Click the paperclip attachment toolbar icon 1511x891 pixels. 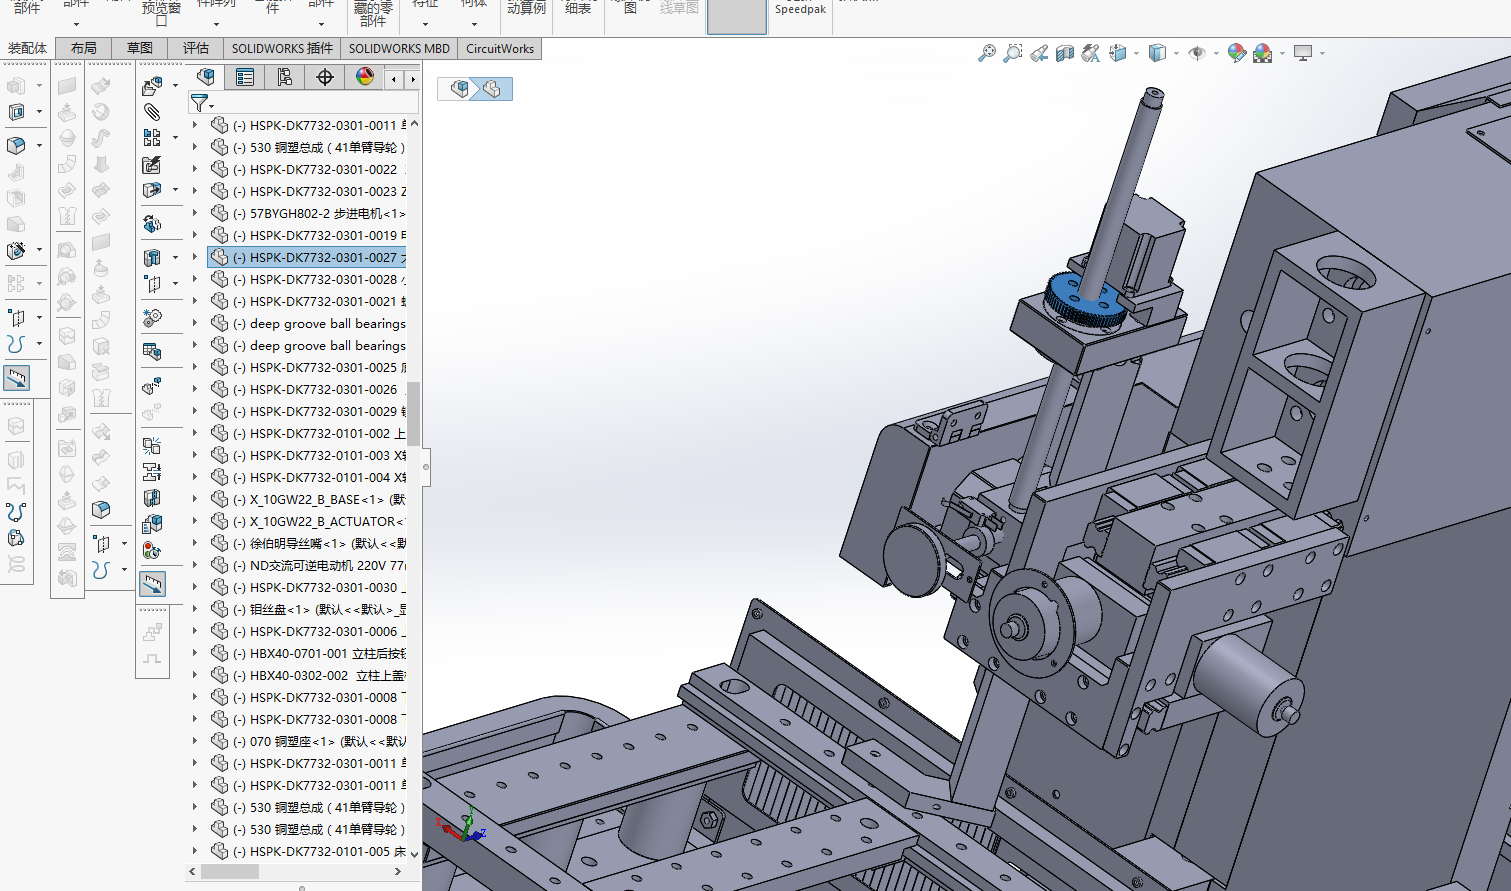[152, 112]
